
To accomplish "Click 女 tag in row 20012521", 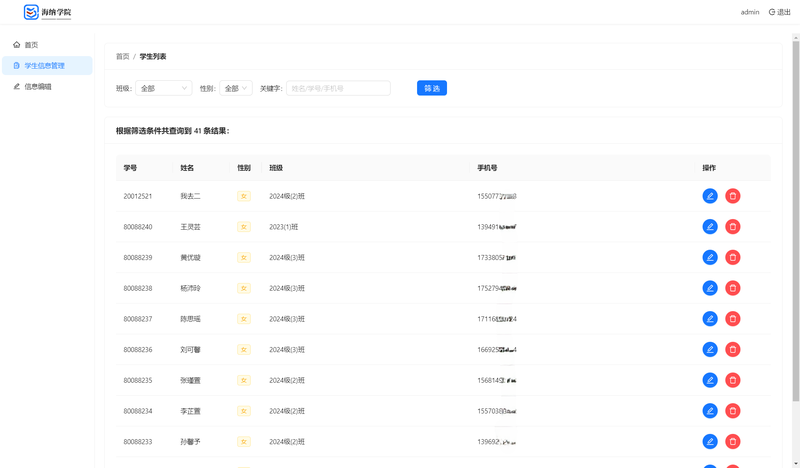I will pos(244,196).
